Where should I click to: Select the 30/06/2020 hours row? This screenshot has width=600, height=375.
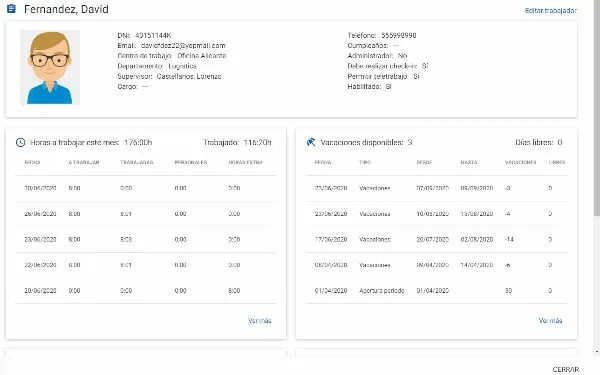click(x=145, y=188)
